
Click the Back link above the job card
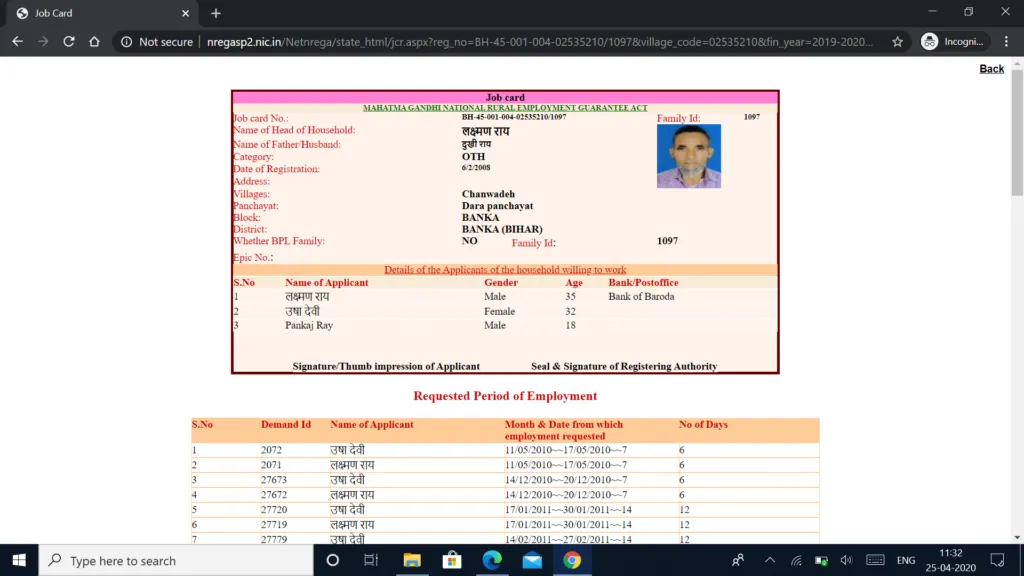992,68
